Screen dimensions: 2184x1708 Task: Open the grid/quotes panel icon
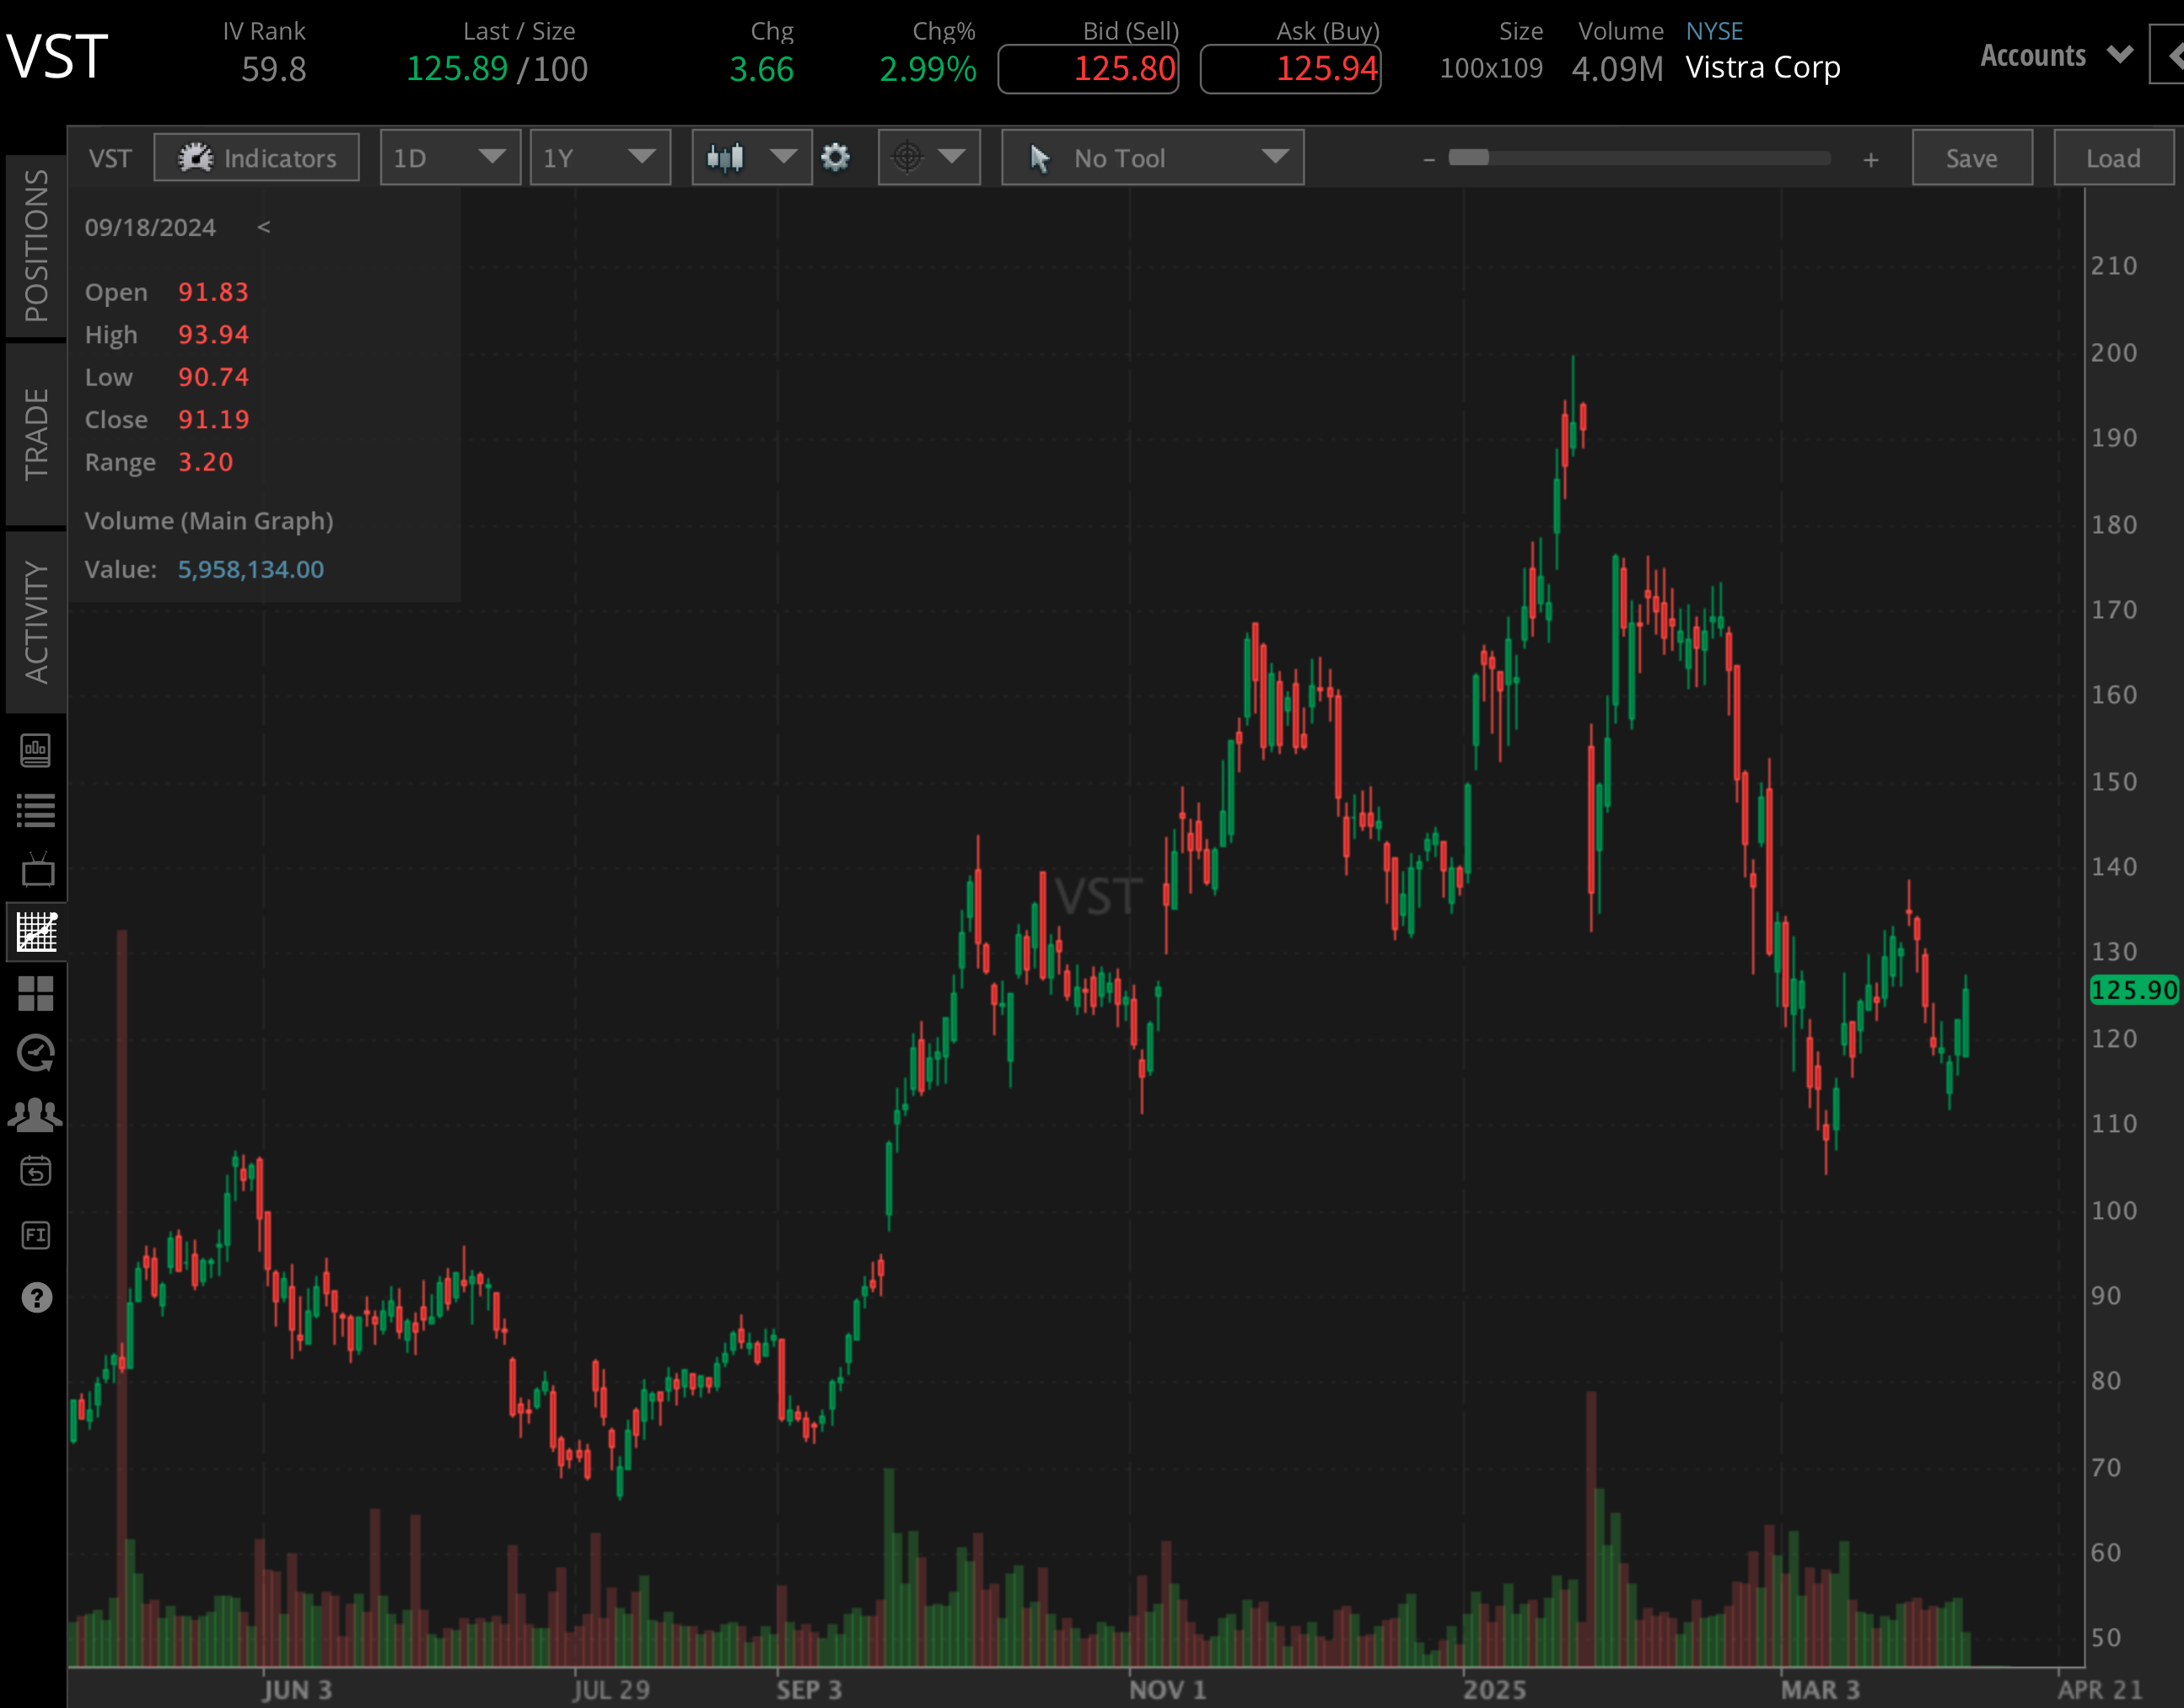36,993
